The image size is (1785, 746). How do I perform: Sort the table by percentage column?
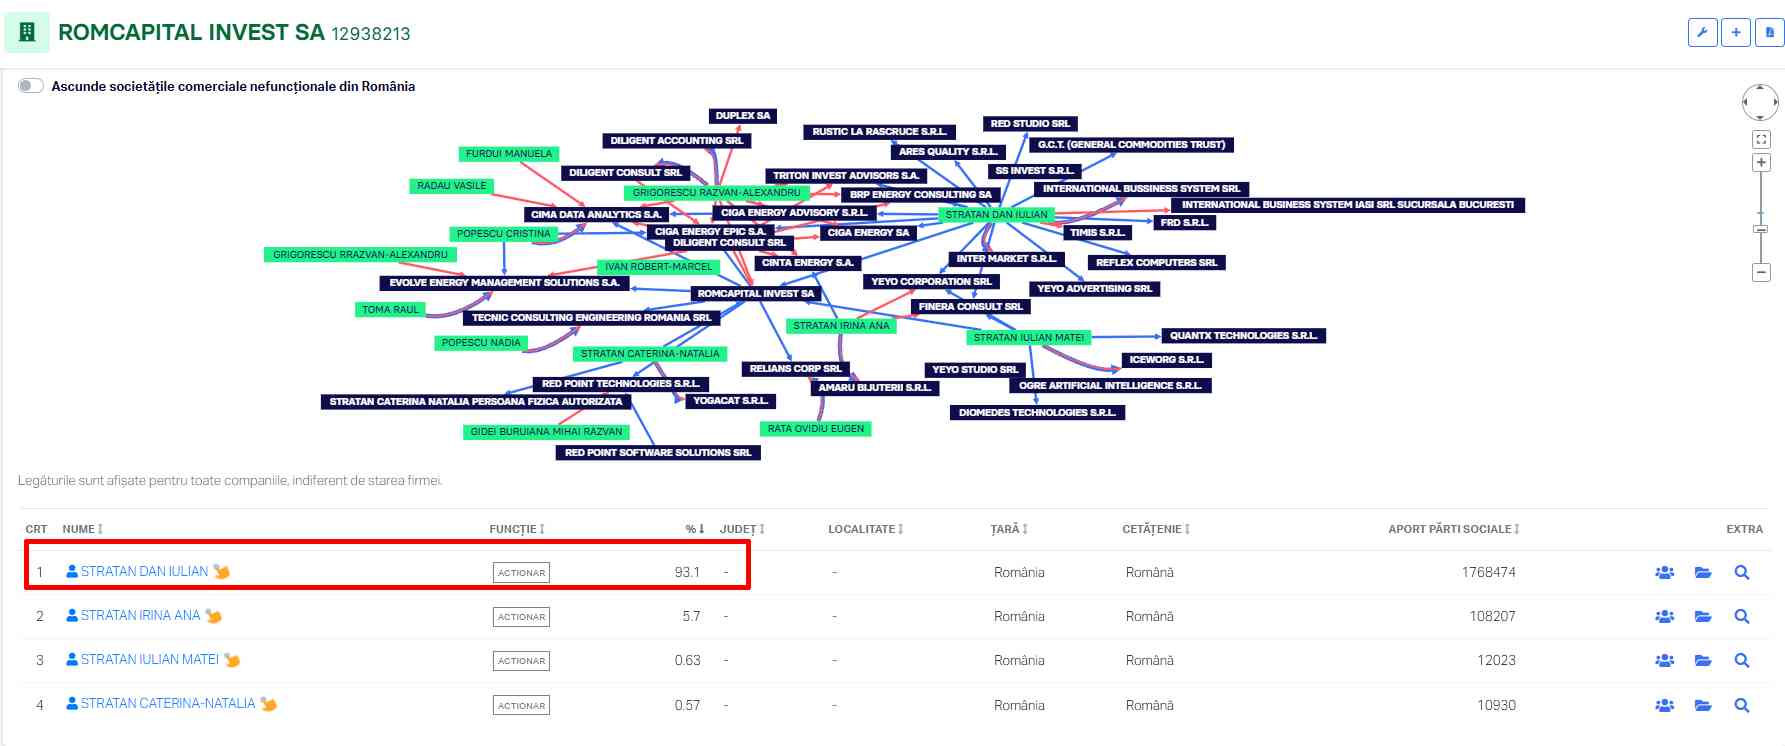click(x=694, y=529)
